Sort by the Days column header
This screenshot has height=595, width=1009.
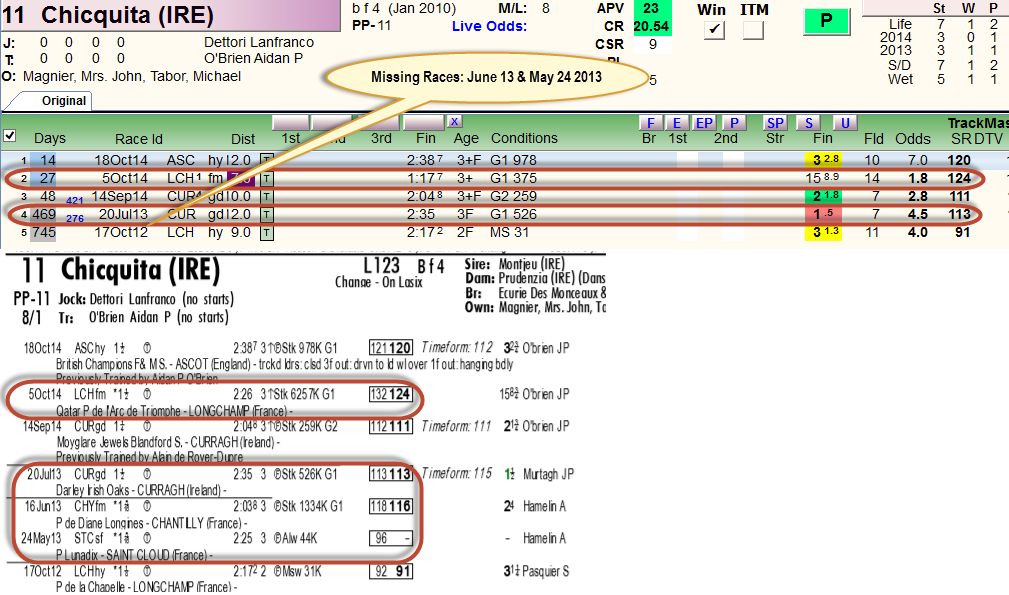pyautogui.click(x=50, y=138)
